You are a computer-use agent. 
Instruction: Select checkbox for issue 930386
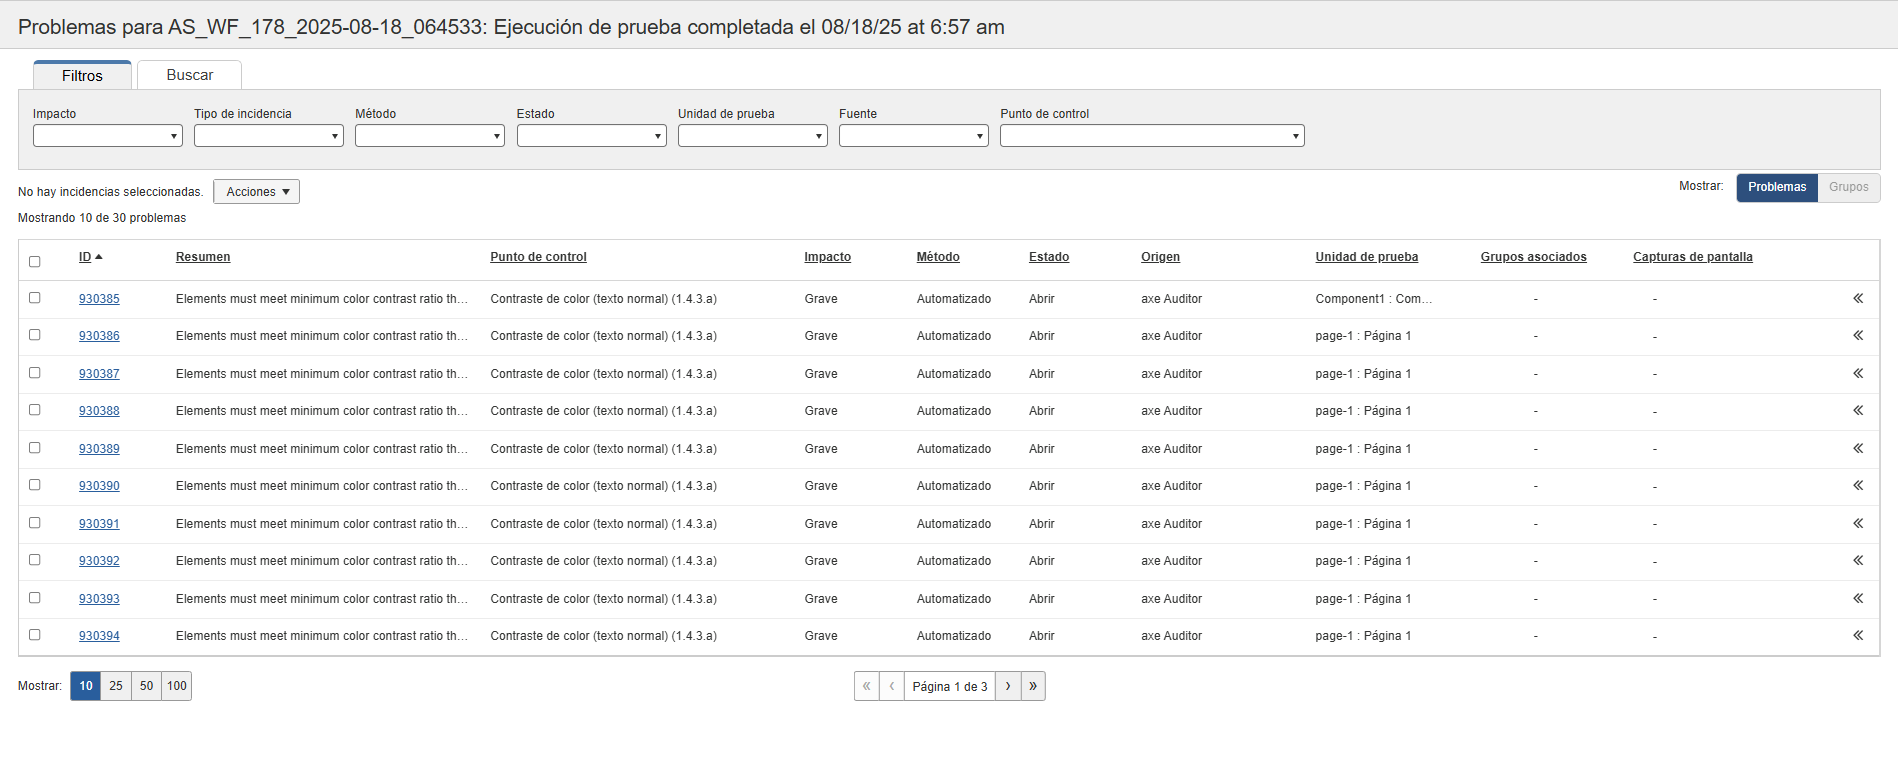(x=35, y=335)
